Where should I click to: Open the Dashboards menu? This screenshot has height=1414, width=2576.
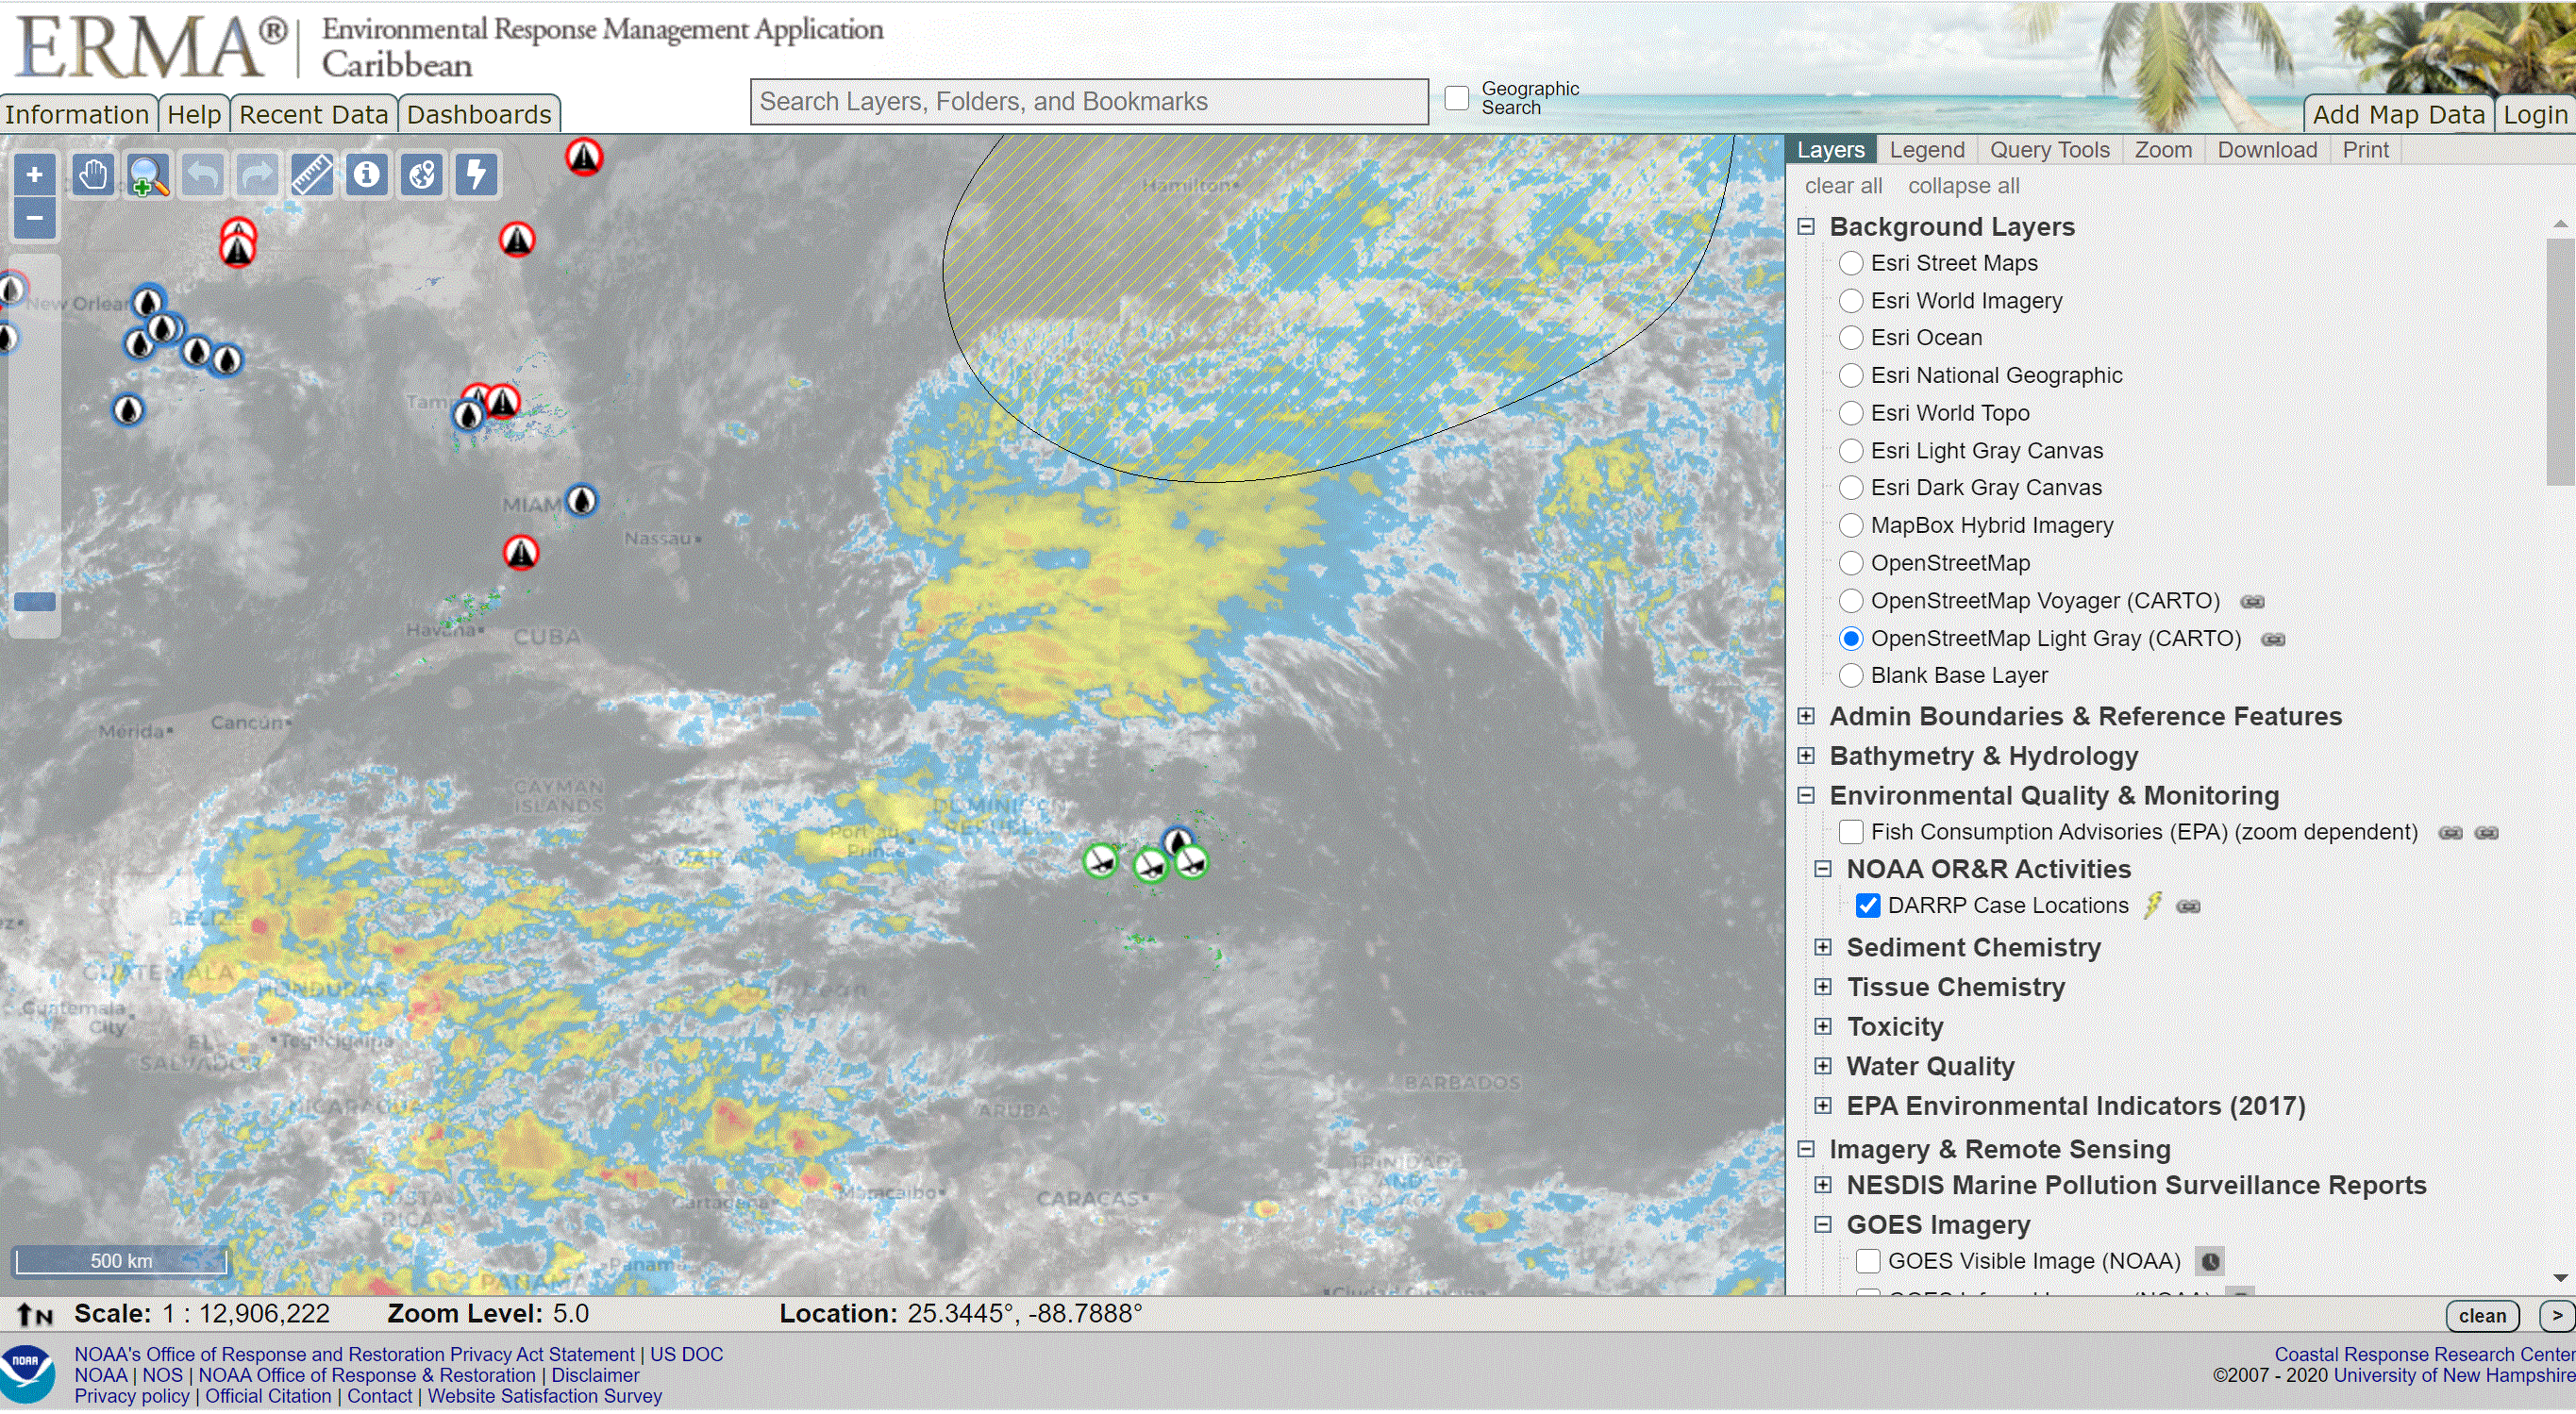pyautogui.click(x=479, y=114)
